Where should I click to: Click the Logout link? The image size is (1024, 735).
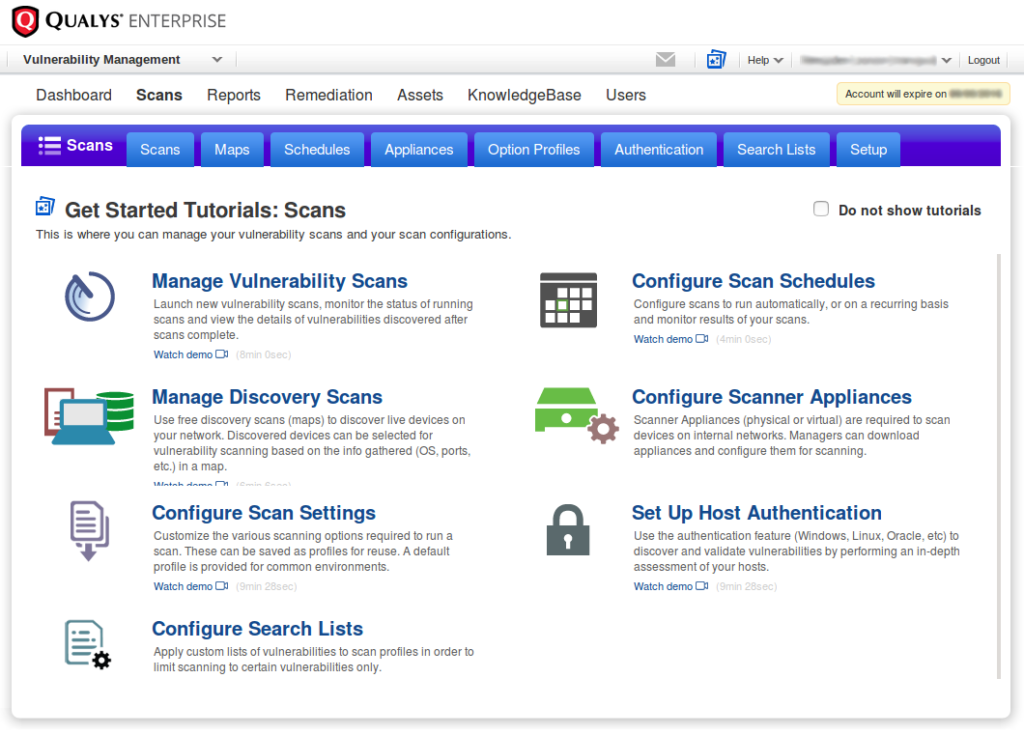[x=983, y=60]
